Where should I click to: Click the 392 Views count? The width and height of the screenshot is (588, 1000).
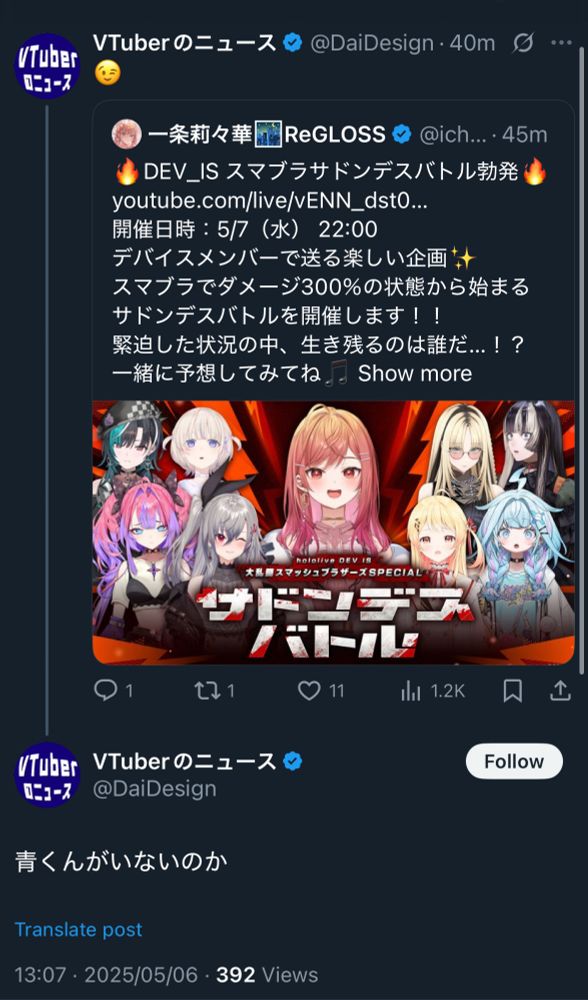point(267,974)
